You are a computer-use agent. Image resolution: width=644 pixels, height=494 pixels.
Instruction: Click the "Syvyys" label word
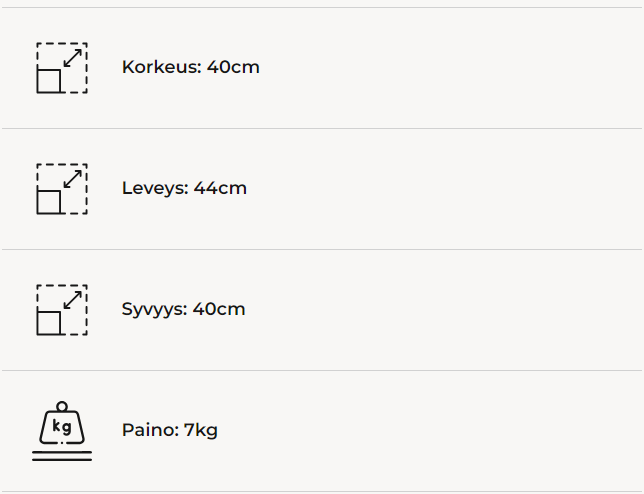click(153, 310)
